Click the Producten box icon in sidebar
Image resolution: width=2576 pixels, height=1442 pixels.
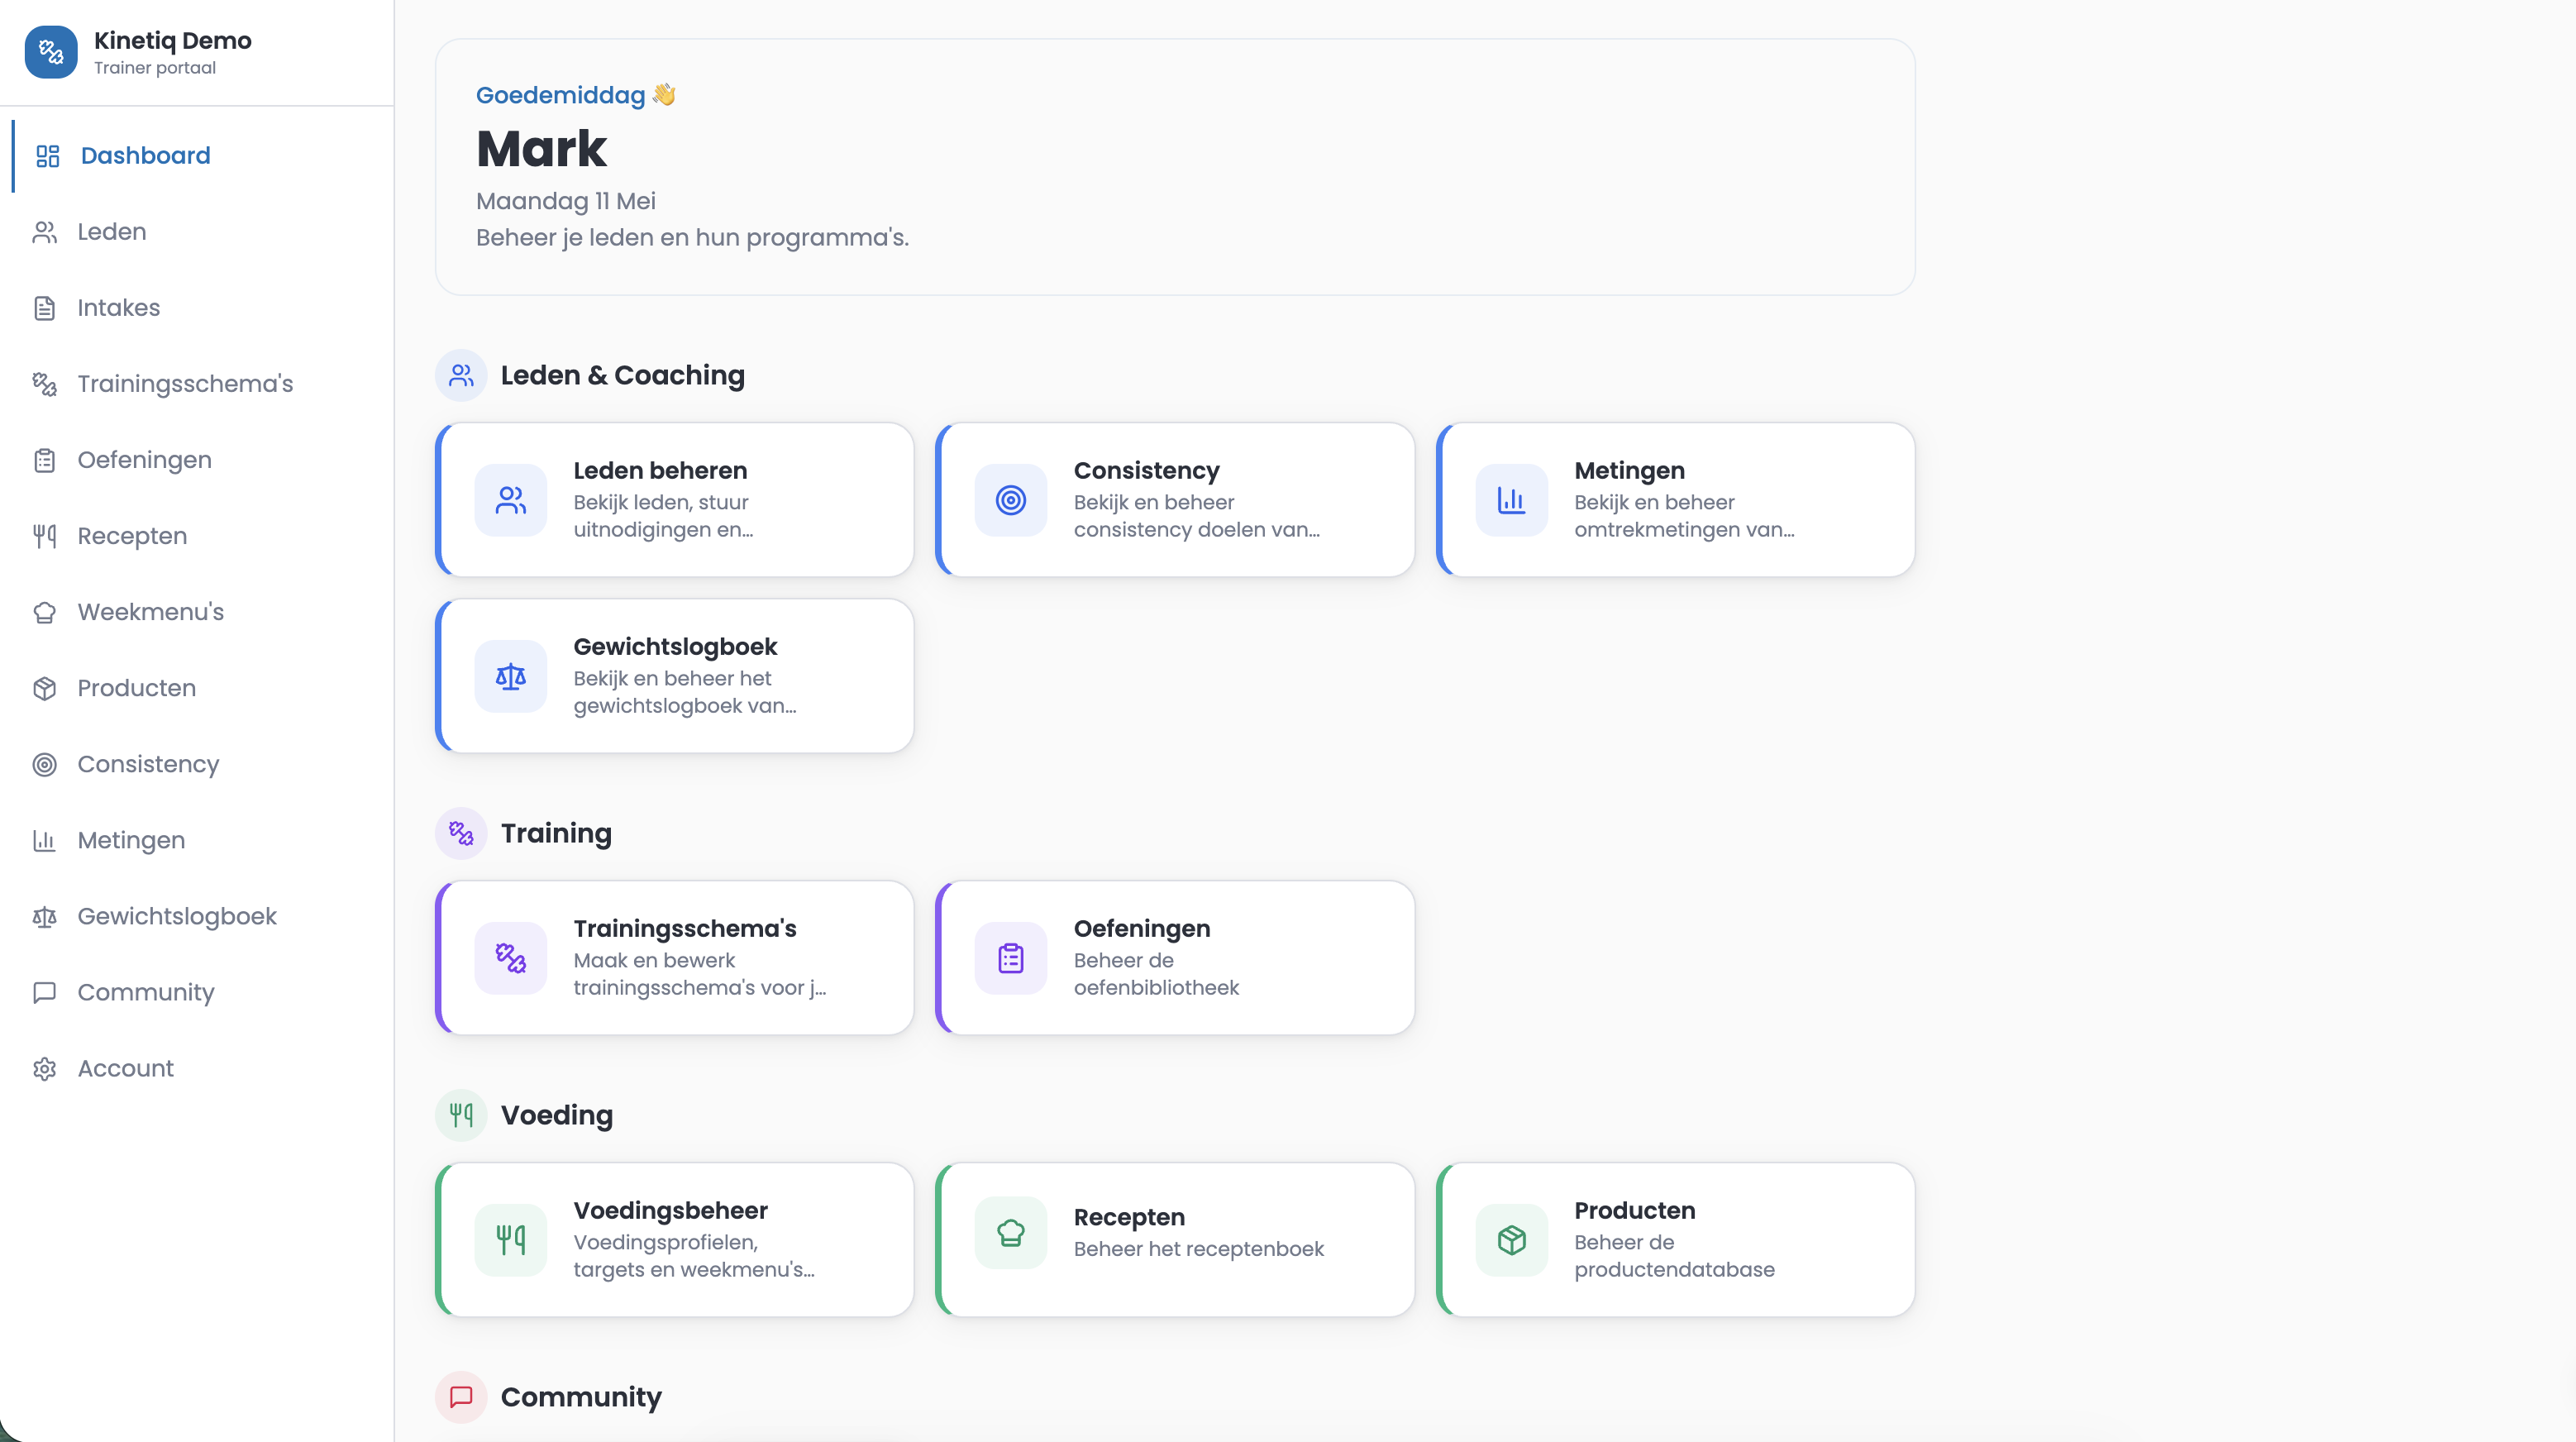(x=45, y=688)
